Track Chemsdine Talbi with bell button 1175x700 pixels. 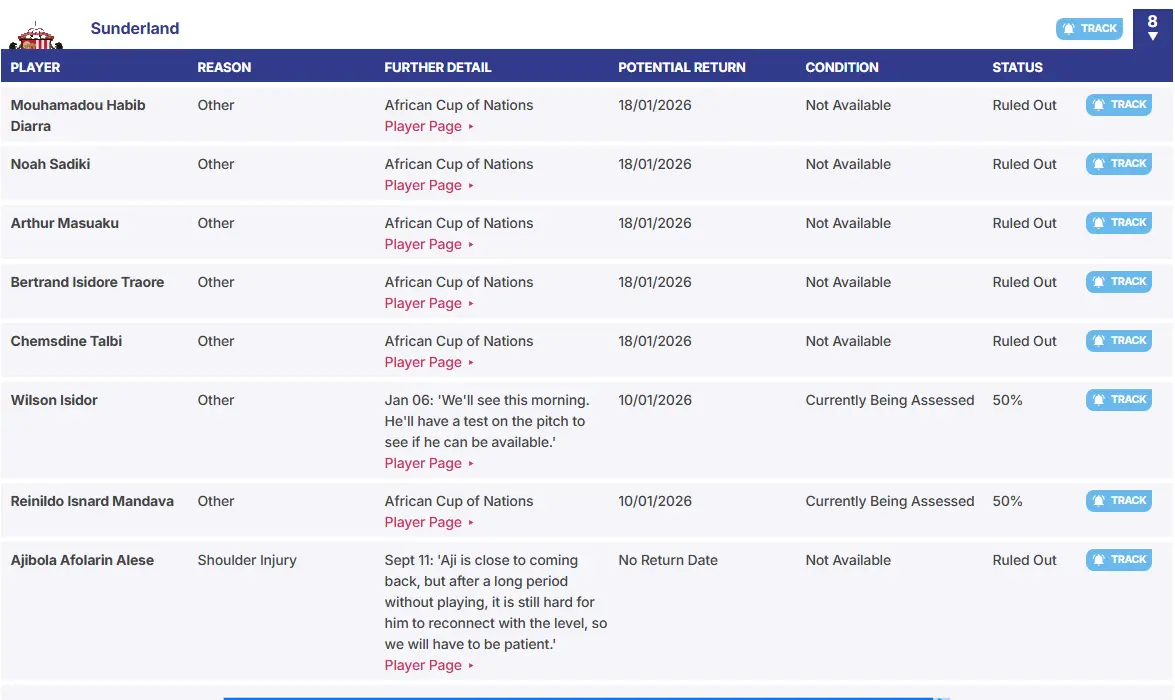[1119, 341]
